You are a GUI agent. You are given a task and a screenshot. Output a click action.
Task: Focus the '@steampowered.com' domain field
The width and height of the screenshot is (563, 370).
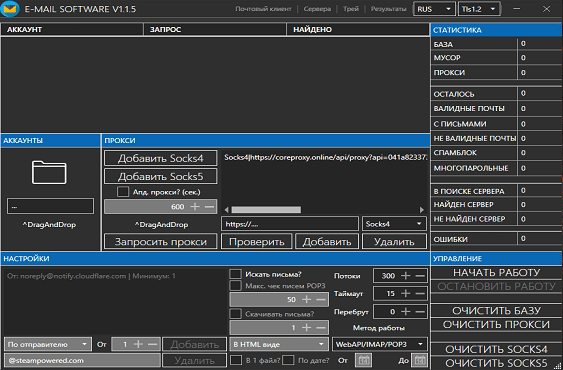(82, 360)
